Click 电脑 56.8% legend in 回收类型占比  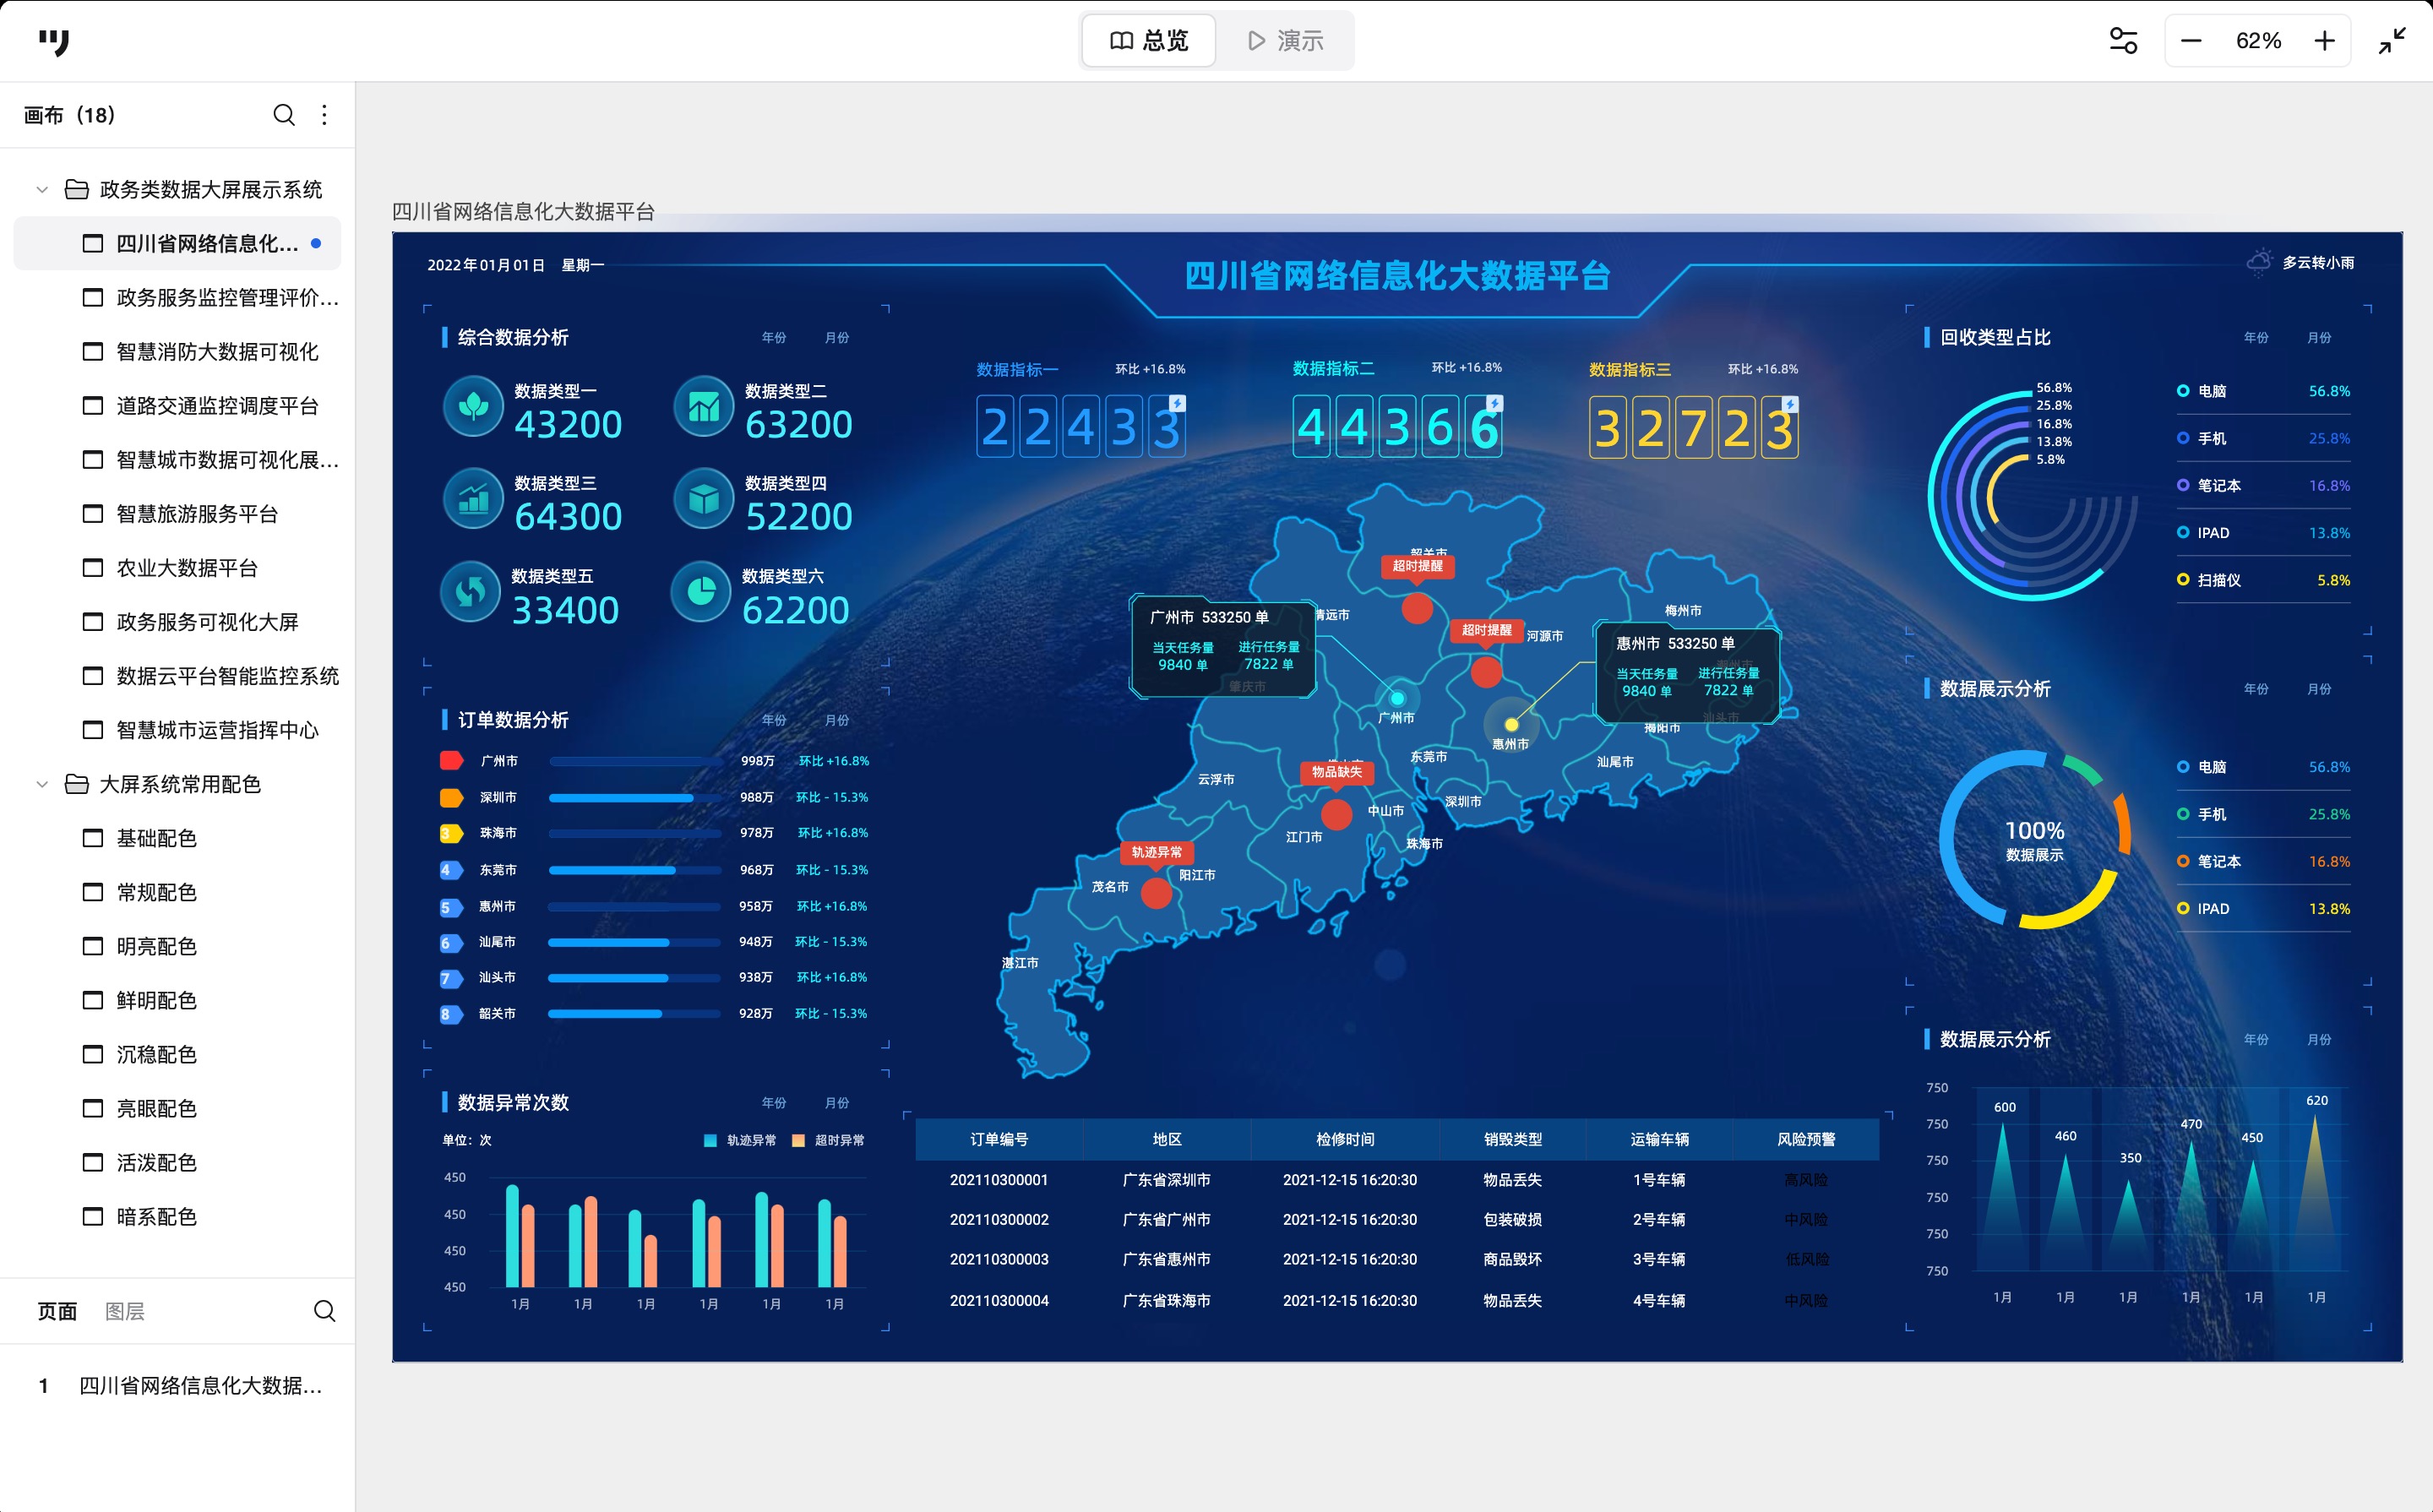coord(2264,391)
